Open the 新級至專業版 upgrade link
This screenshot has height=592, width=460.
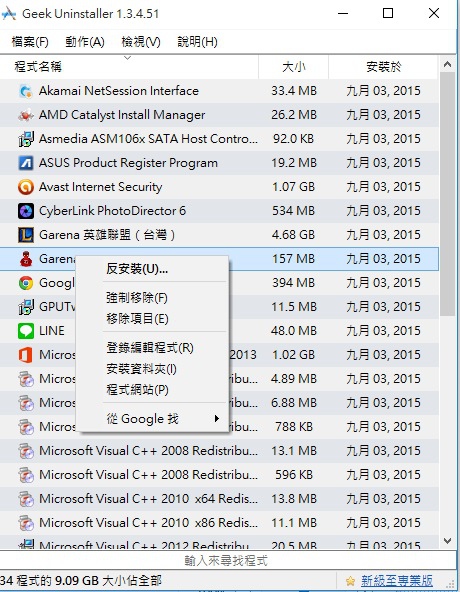coord(397,581)
